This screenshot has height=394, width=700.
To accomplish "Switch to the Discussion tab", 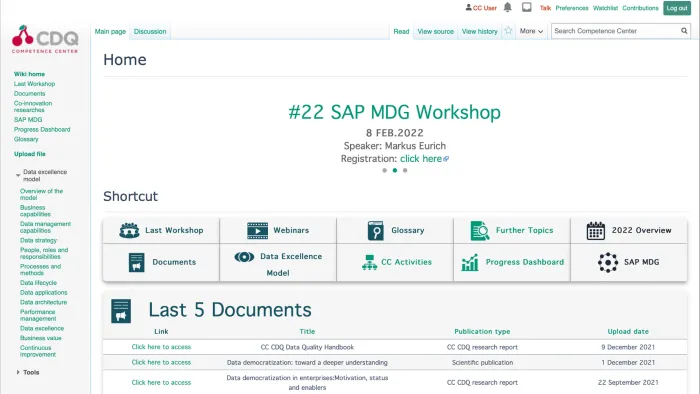I will 150,32.
